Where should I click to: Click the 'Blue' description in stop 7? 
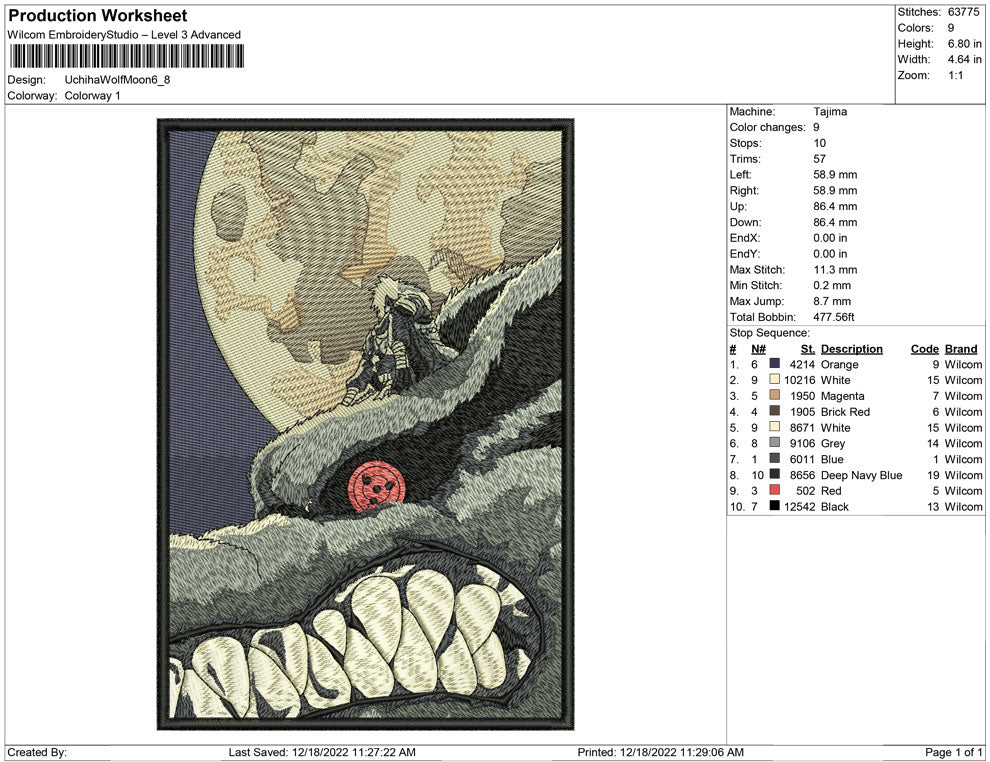pyautogui.click(x=832, y=459)
